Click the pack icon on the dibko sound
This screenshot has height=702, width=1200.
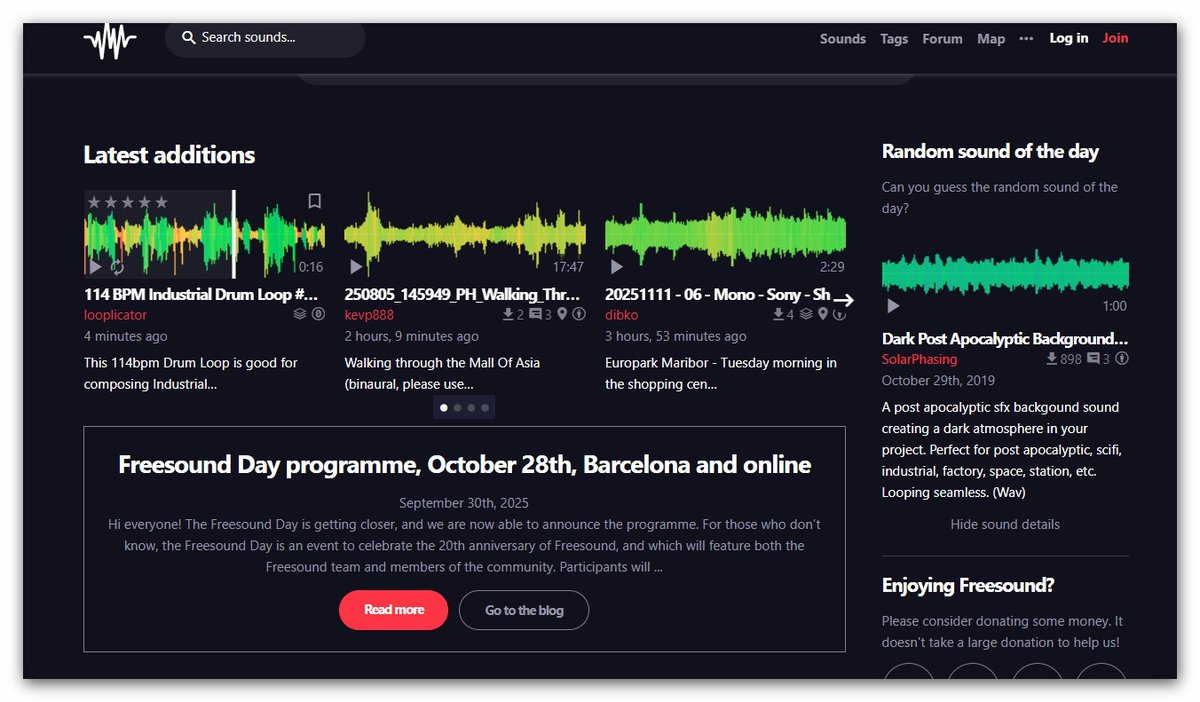pos(806,314)
